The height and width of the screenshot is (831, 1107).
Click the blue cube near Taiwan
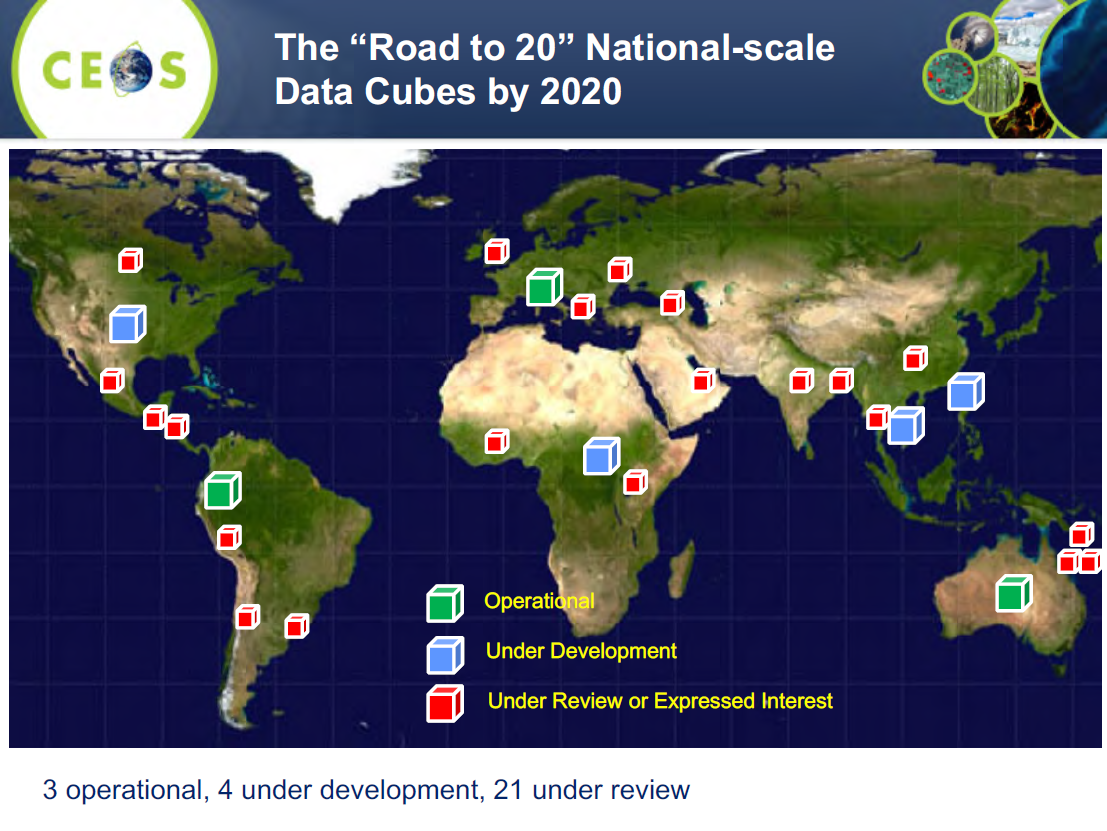965,391
